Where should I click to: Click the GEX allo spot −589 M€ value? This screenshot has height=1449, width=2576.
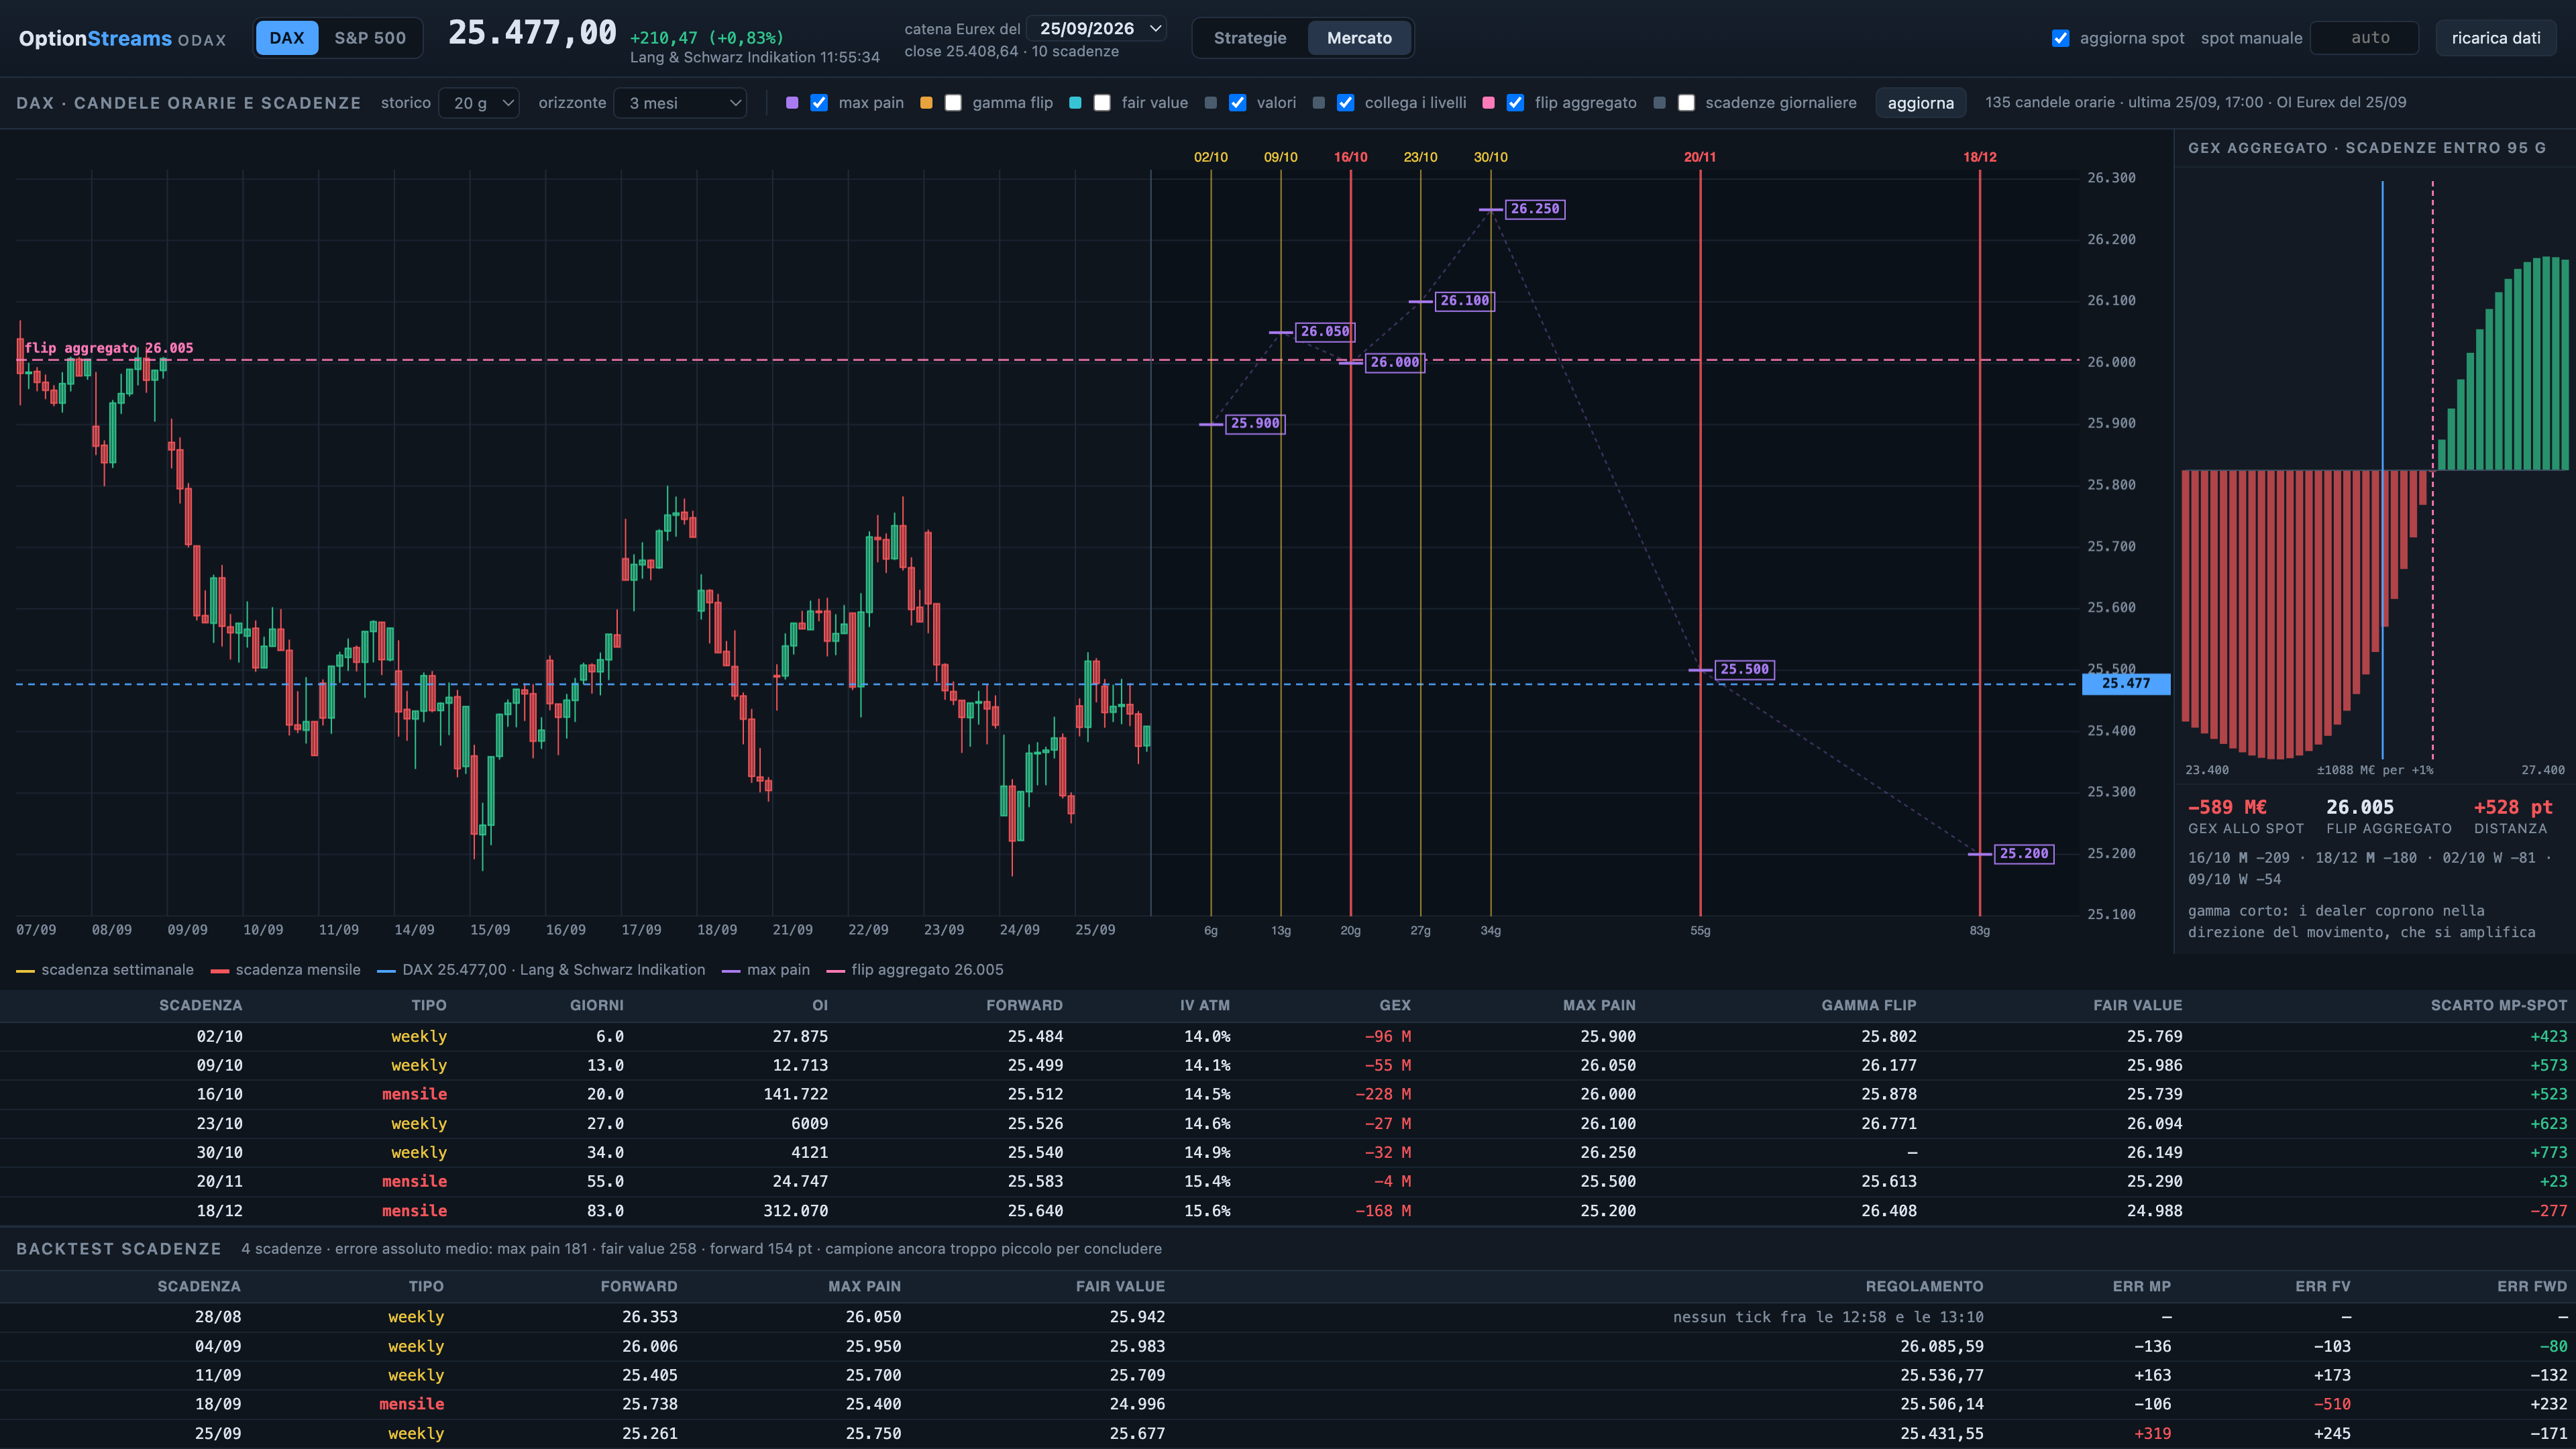[x=2227, y=807]
